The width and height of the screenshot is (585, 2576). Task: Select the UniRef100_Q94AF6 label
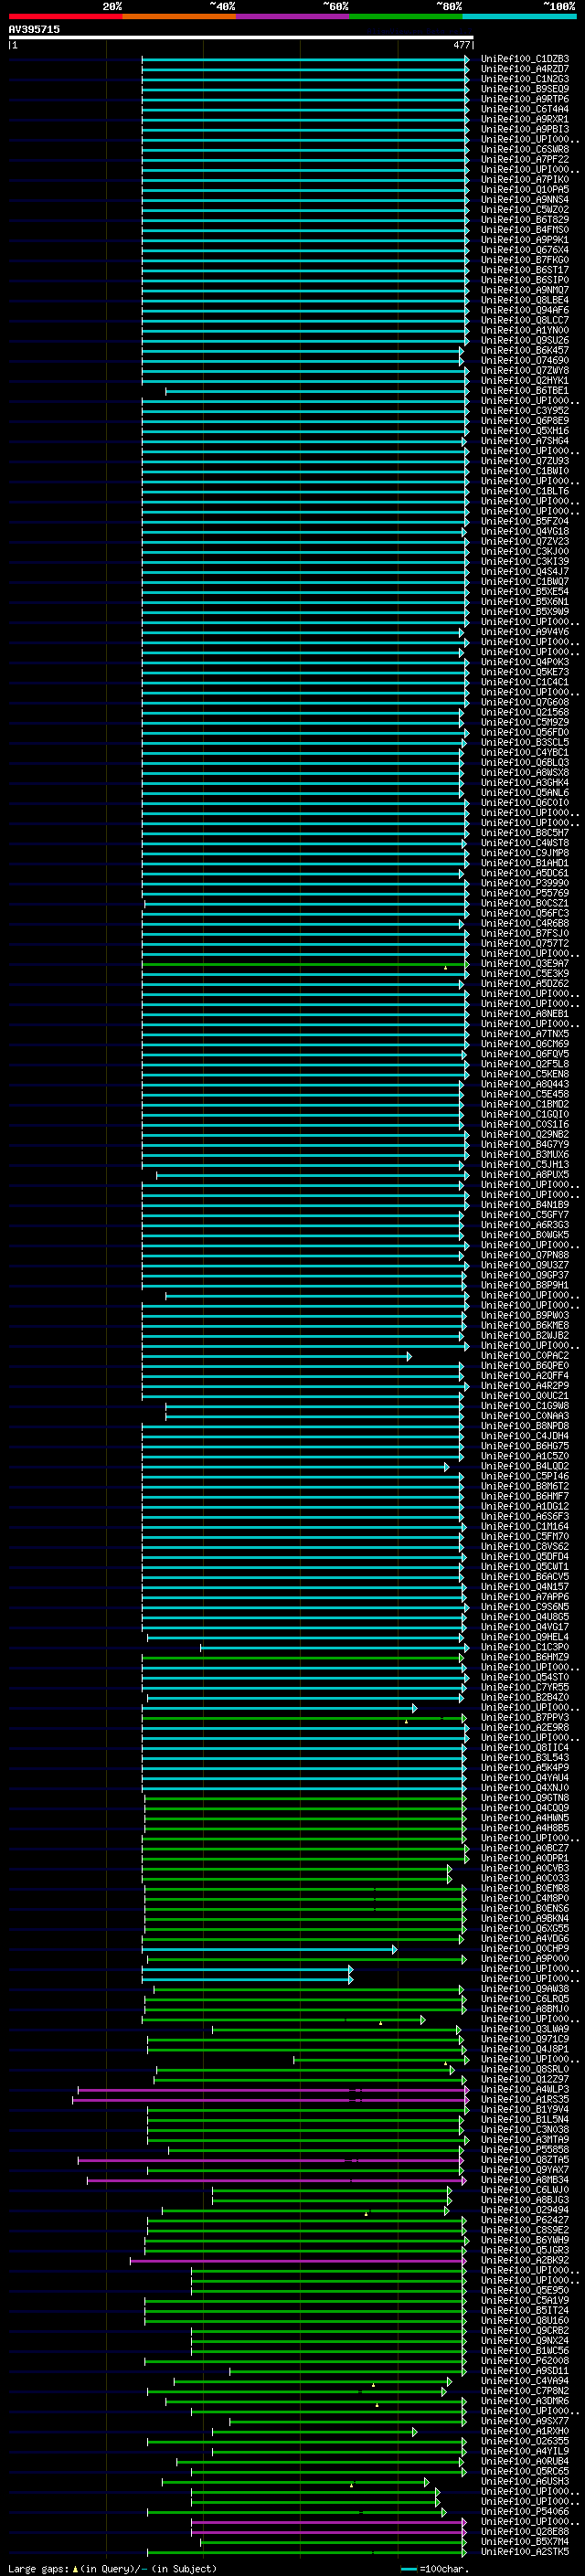[x=525, y=310]
